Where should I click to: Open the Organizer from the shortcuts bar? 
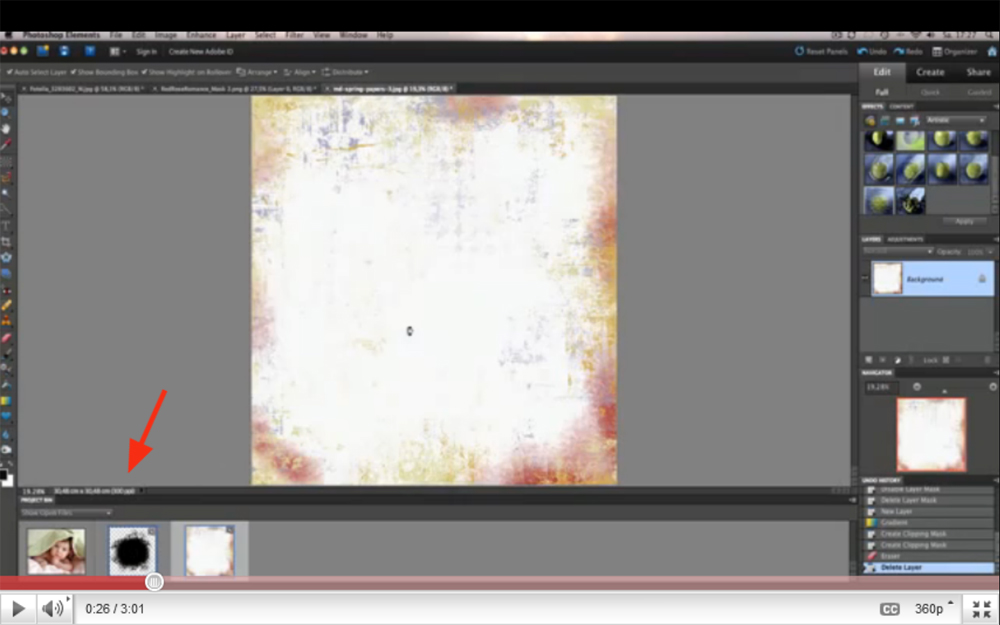pos(953,50)
